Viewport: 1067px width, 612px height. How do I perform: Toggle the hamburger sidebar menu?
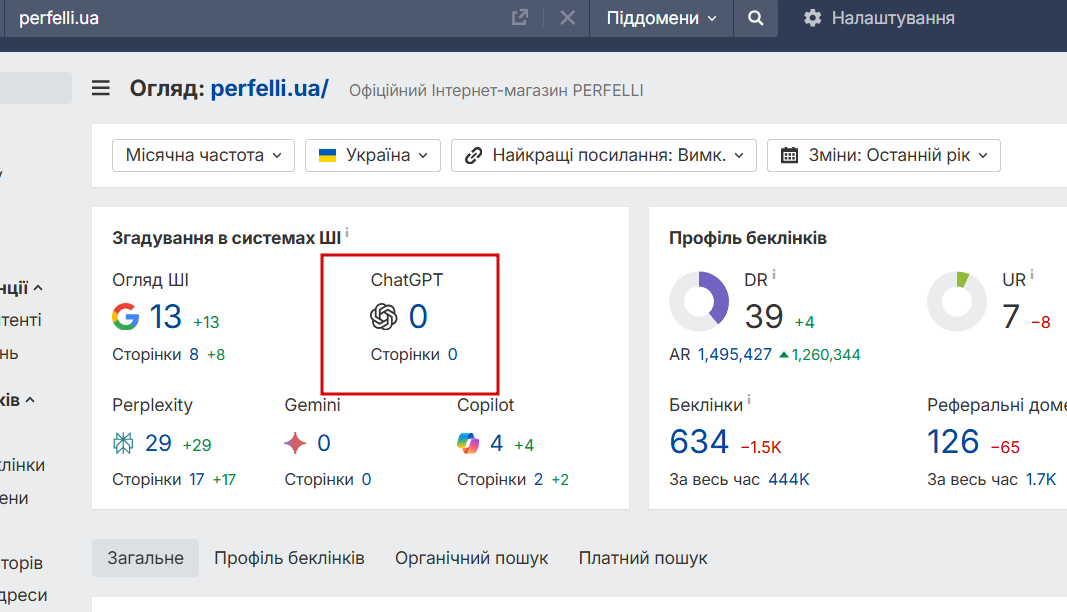tap(101, 88)
